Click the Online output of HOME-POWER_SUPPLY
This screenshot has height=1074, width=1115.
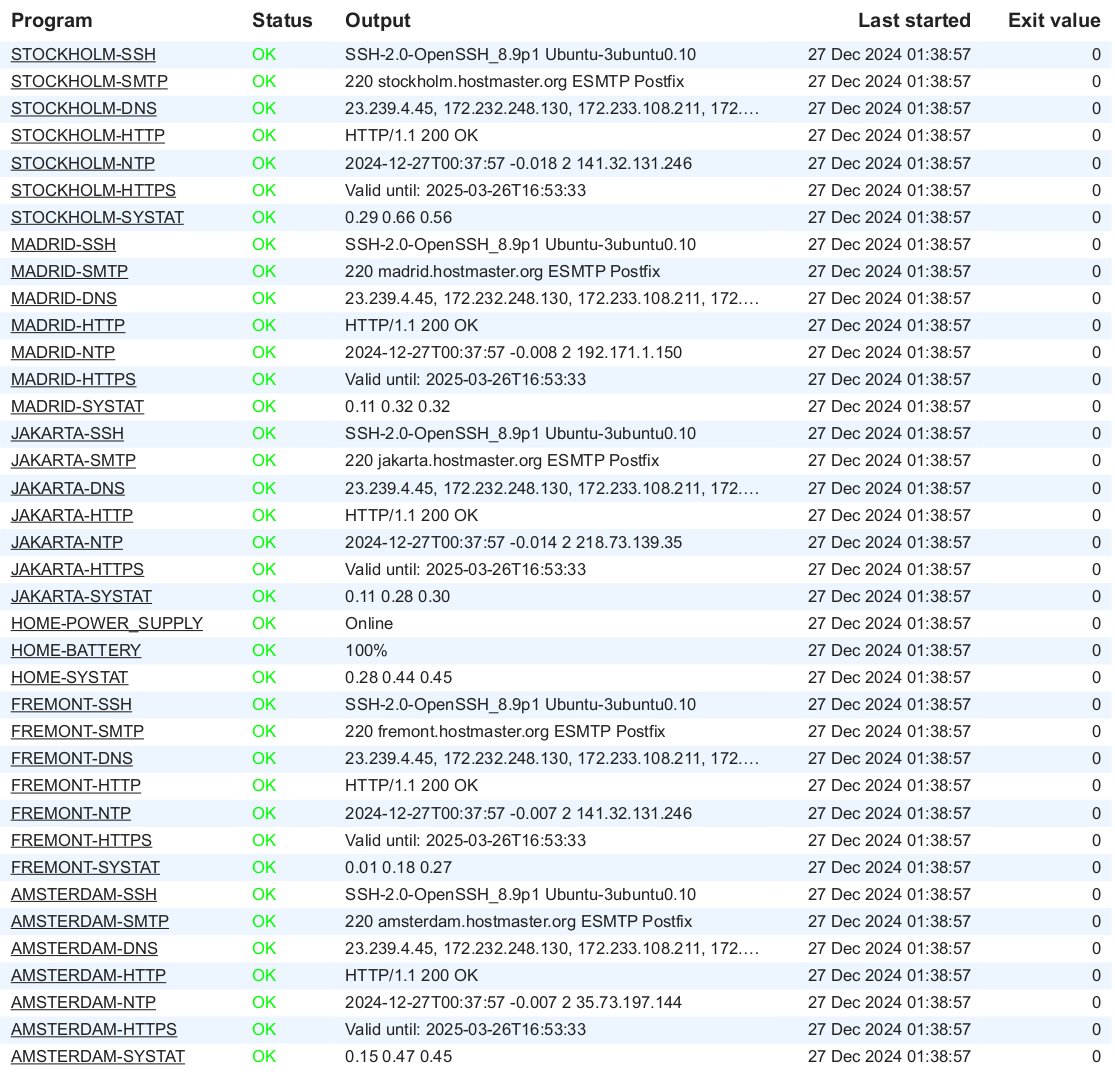[369, 623]
